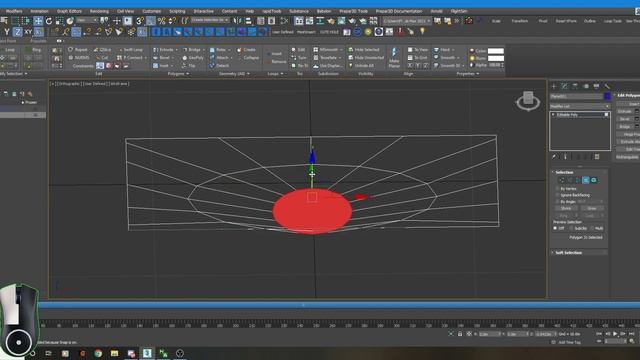Select Border sub-object level icon
The width and height of the screenshot is (640, 360).
coord(578,180)
